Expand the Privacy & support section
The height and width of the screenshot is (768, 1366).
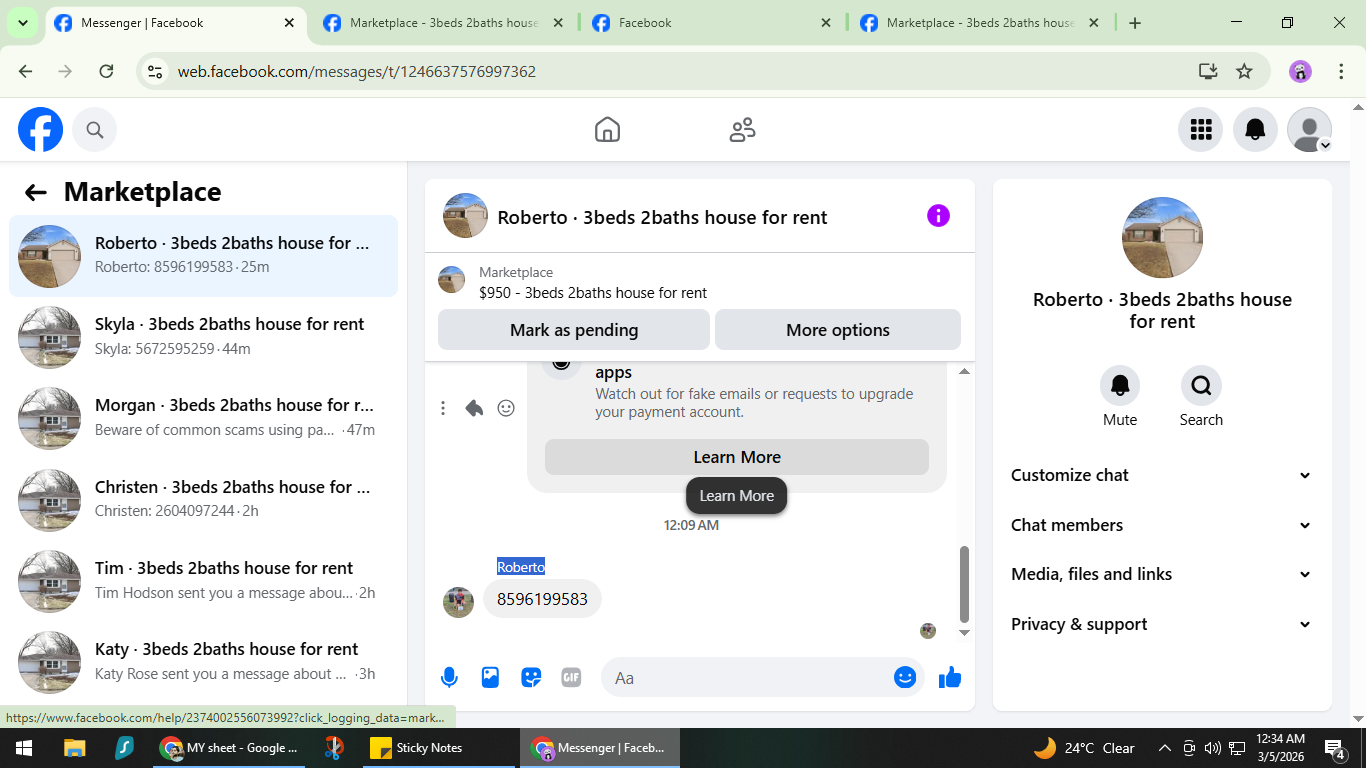(1162, 624)
